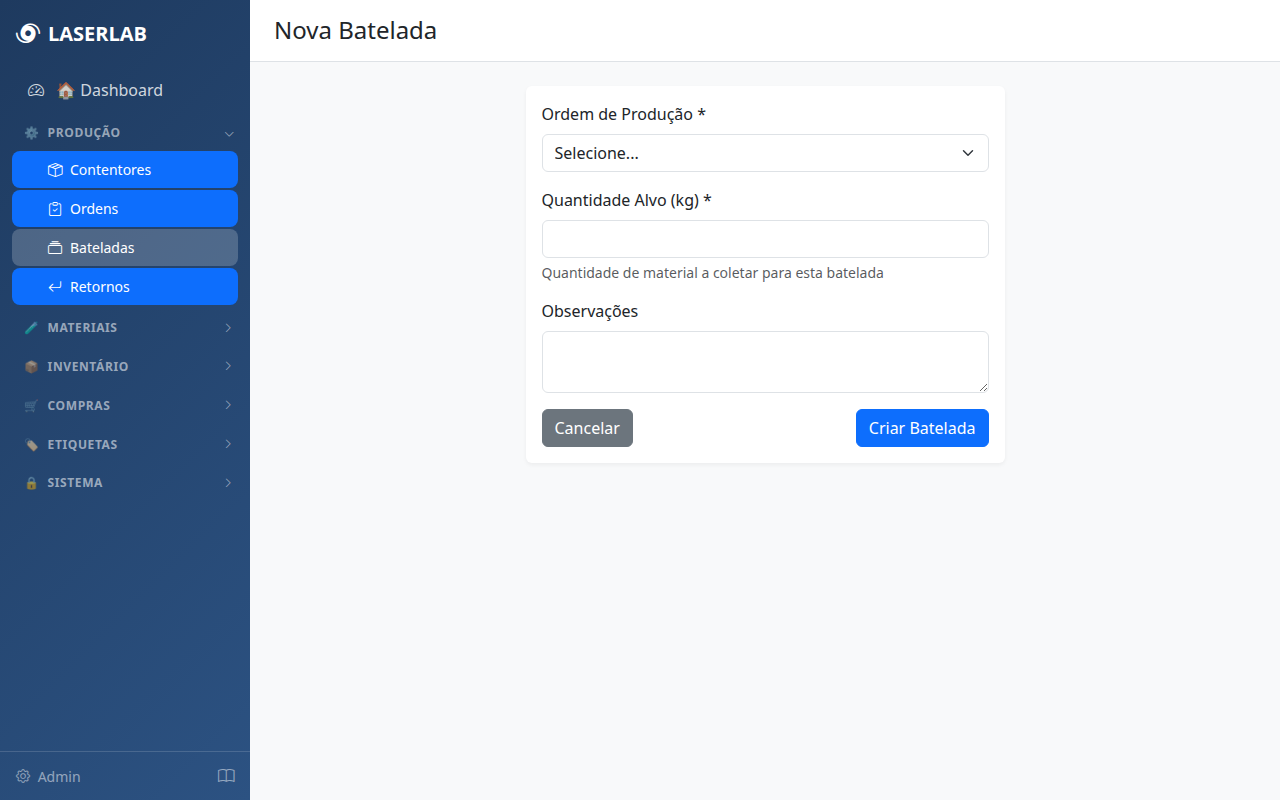Click the Retornos return-arrow icon
Image resolution: width=1280 pixels, height=800 pixels.
click(55, 287)
